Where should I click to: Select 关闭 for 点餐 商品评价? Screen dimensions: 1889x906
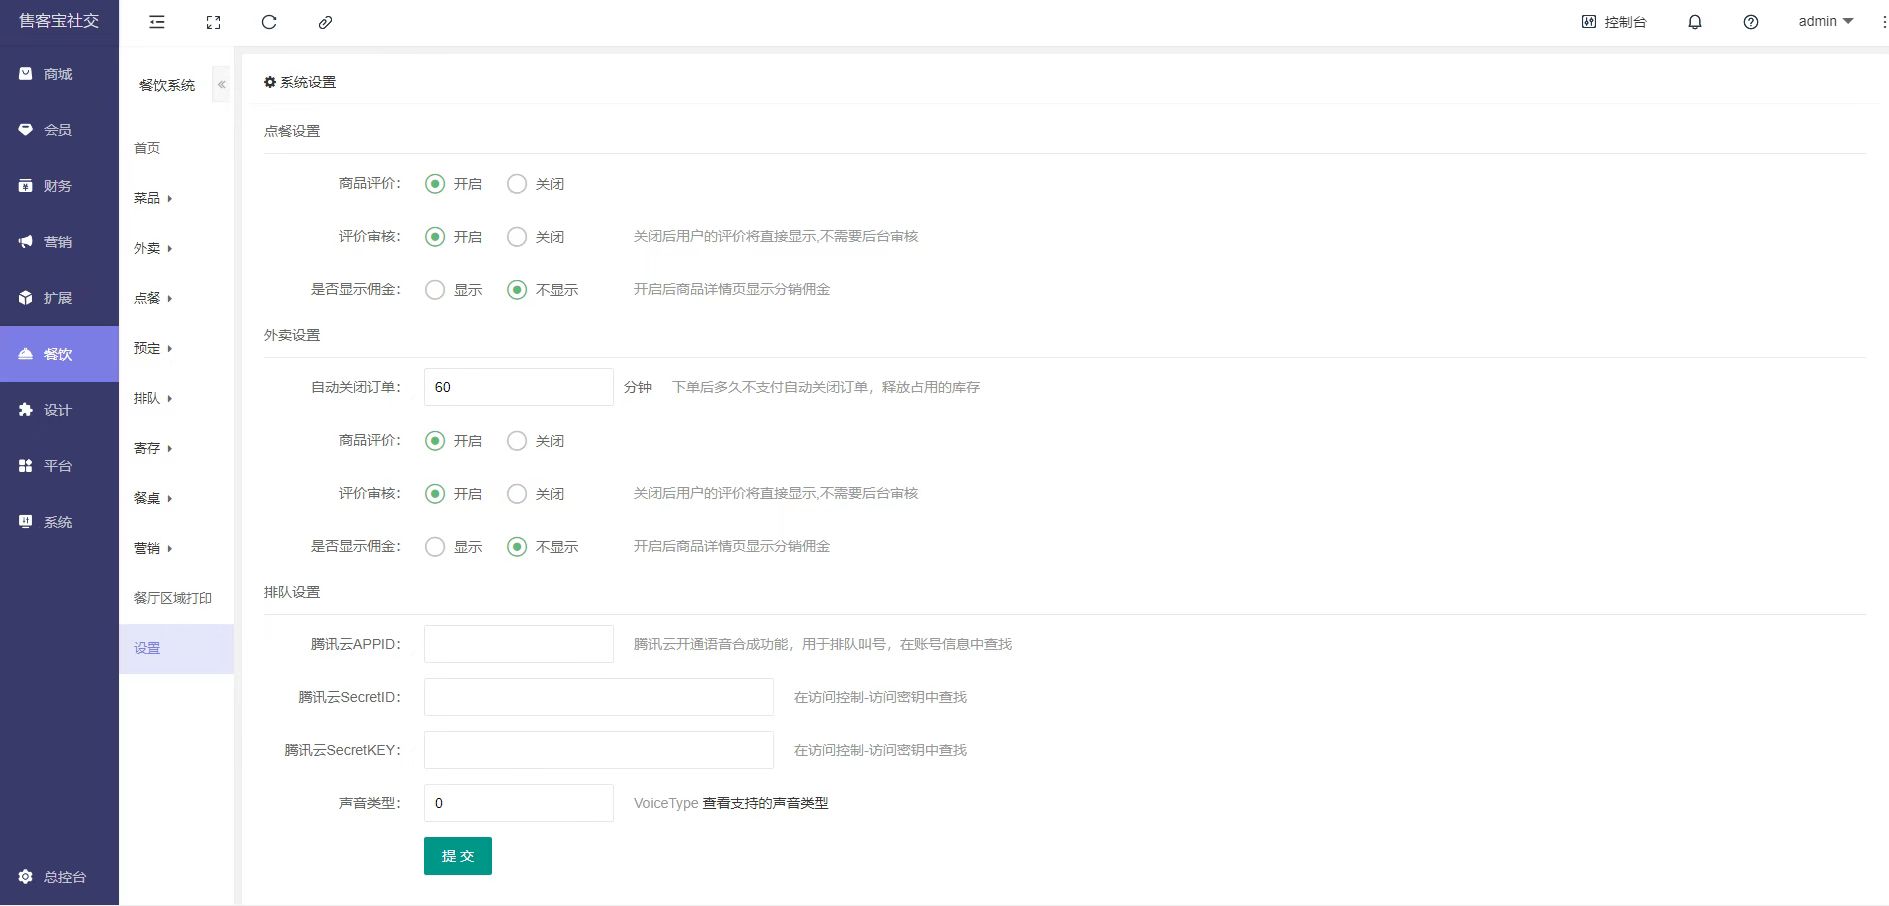point(517,184)
